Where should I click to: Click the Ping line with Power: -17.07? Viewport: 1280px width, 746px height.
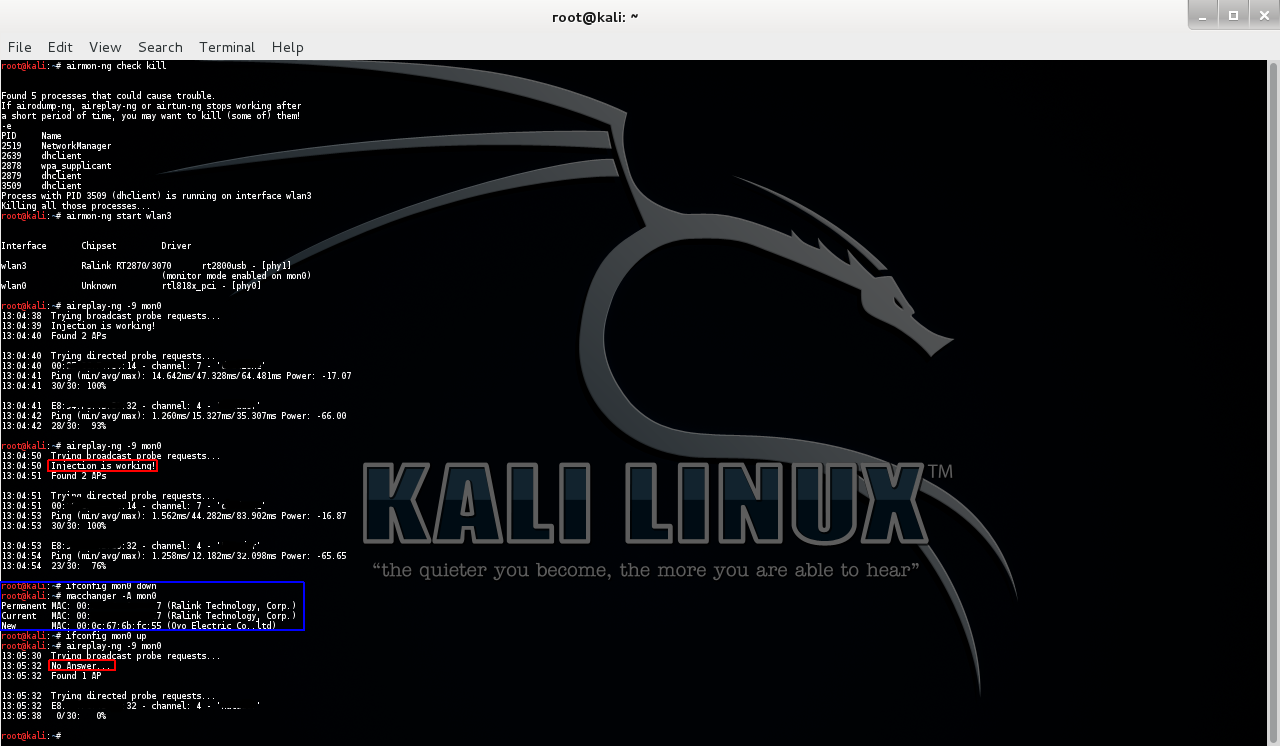point(176,376)
